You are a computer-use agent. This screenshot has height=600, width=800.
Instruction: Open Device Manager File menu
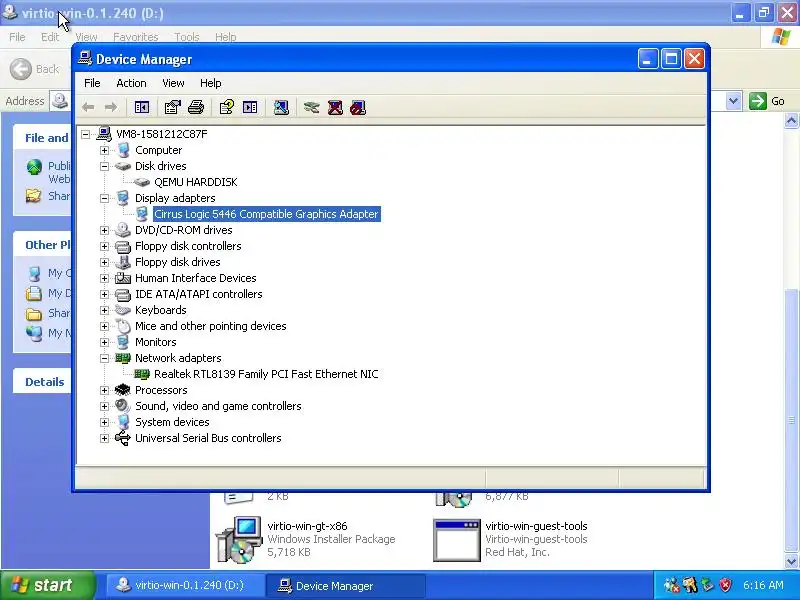click(92, 83)
